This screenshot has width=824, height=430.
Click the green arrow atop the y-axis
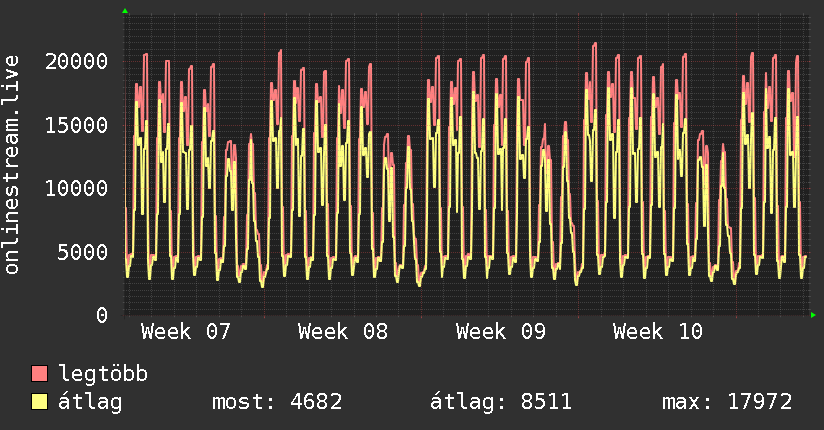[x=125, y=11]
